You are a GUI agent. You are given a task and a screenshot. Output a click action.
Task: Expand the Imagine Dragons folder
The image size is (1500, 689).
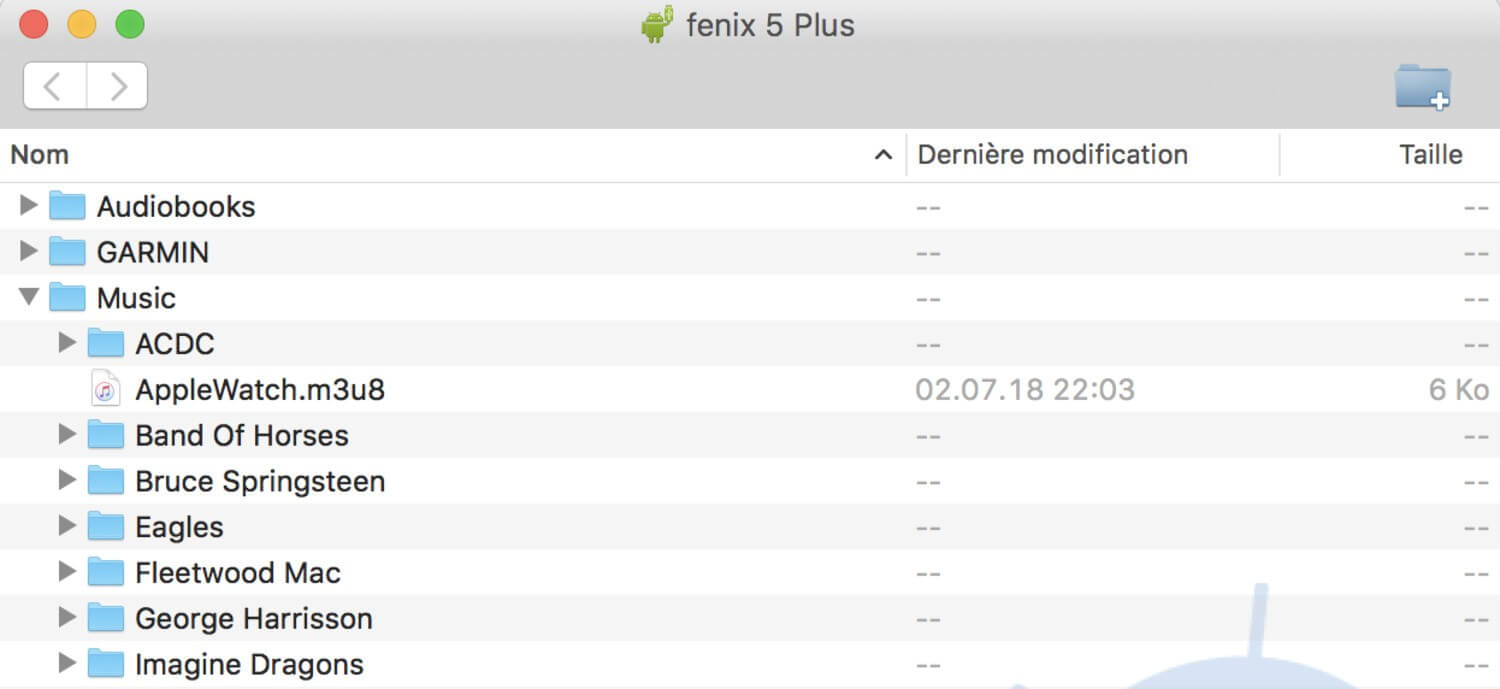click(x=67, y=663)
